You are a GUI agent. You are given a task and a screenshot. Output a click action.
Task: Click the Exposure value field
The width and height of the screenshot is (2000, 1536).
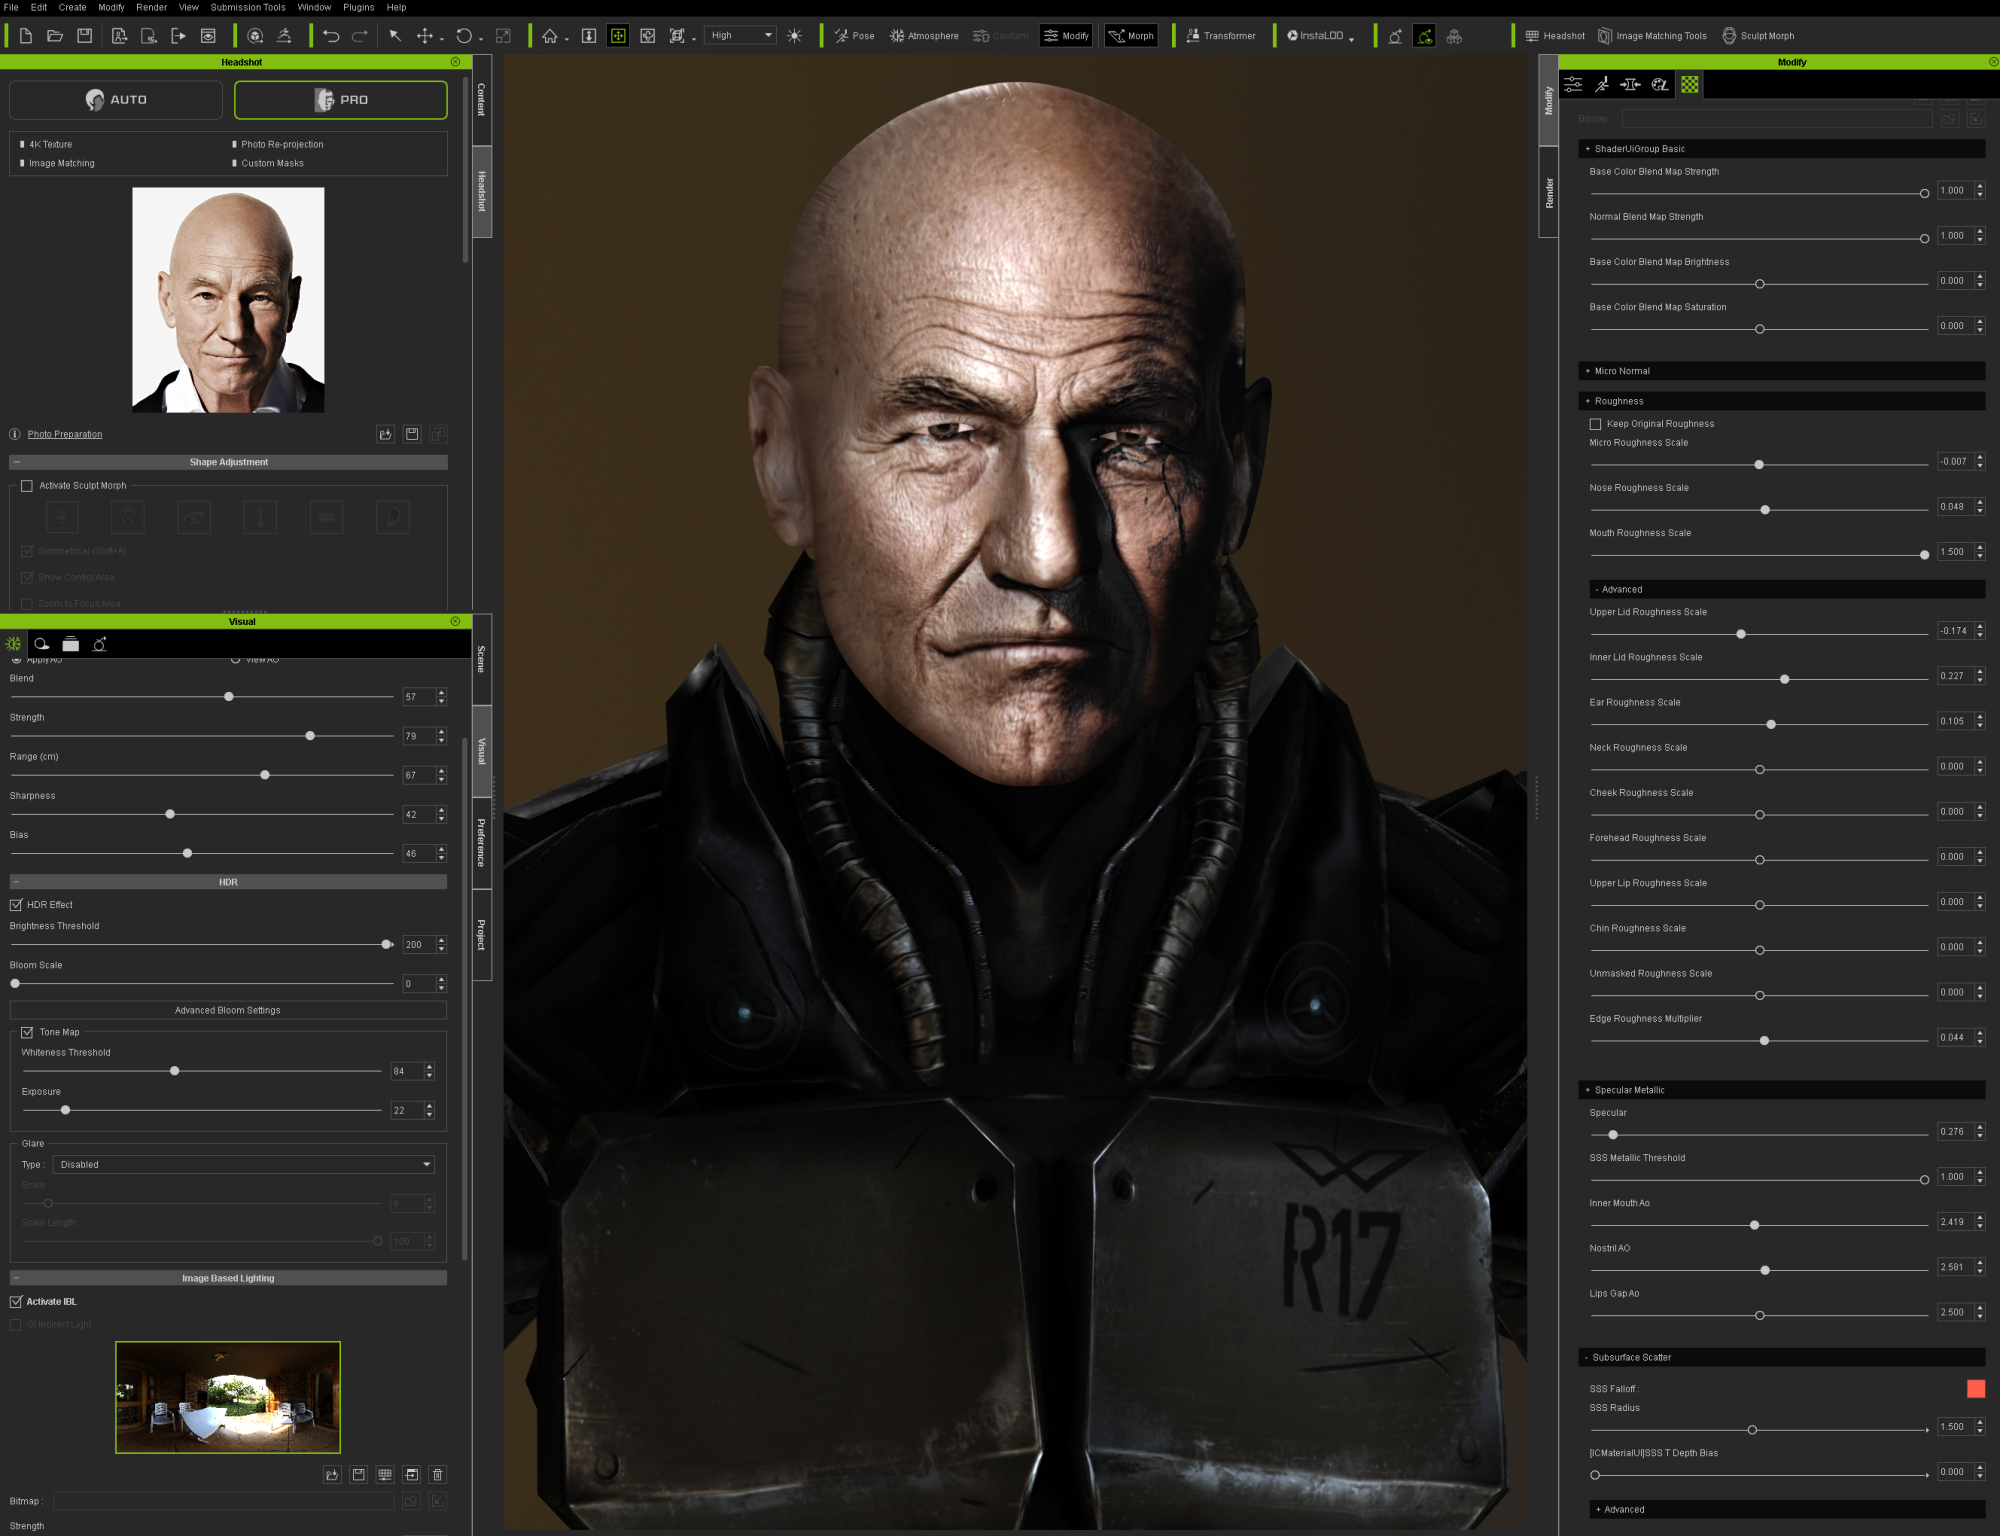pyautogui.click(x=406, y=1110)
